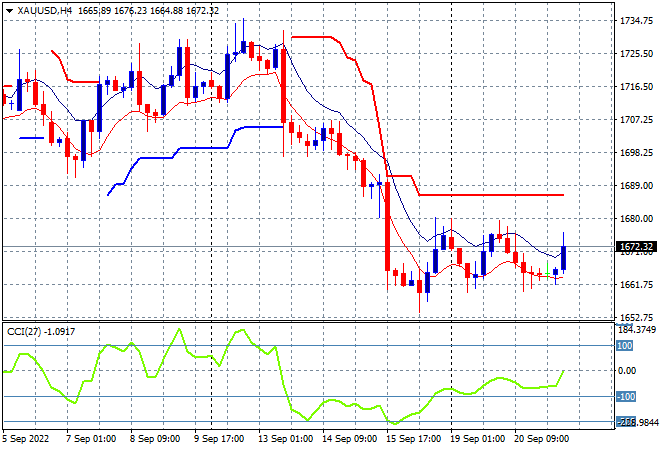660x450 pixels.
Task: Click the 1661.75 price axis label
Action: point(636,285)
